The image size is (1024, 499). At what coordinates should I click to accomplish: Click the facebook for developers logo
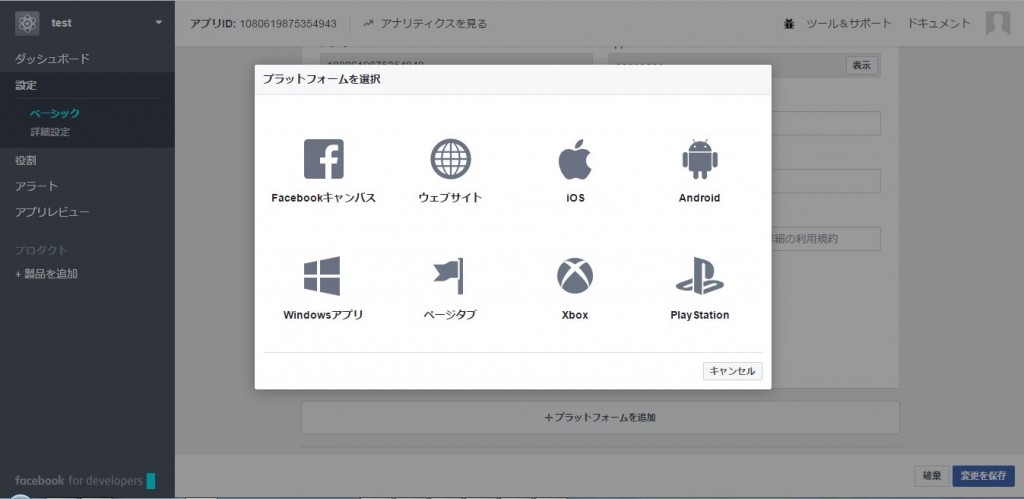click(85, 481)
